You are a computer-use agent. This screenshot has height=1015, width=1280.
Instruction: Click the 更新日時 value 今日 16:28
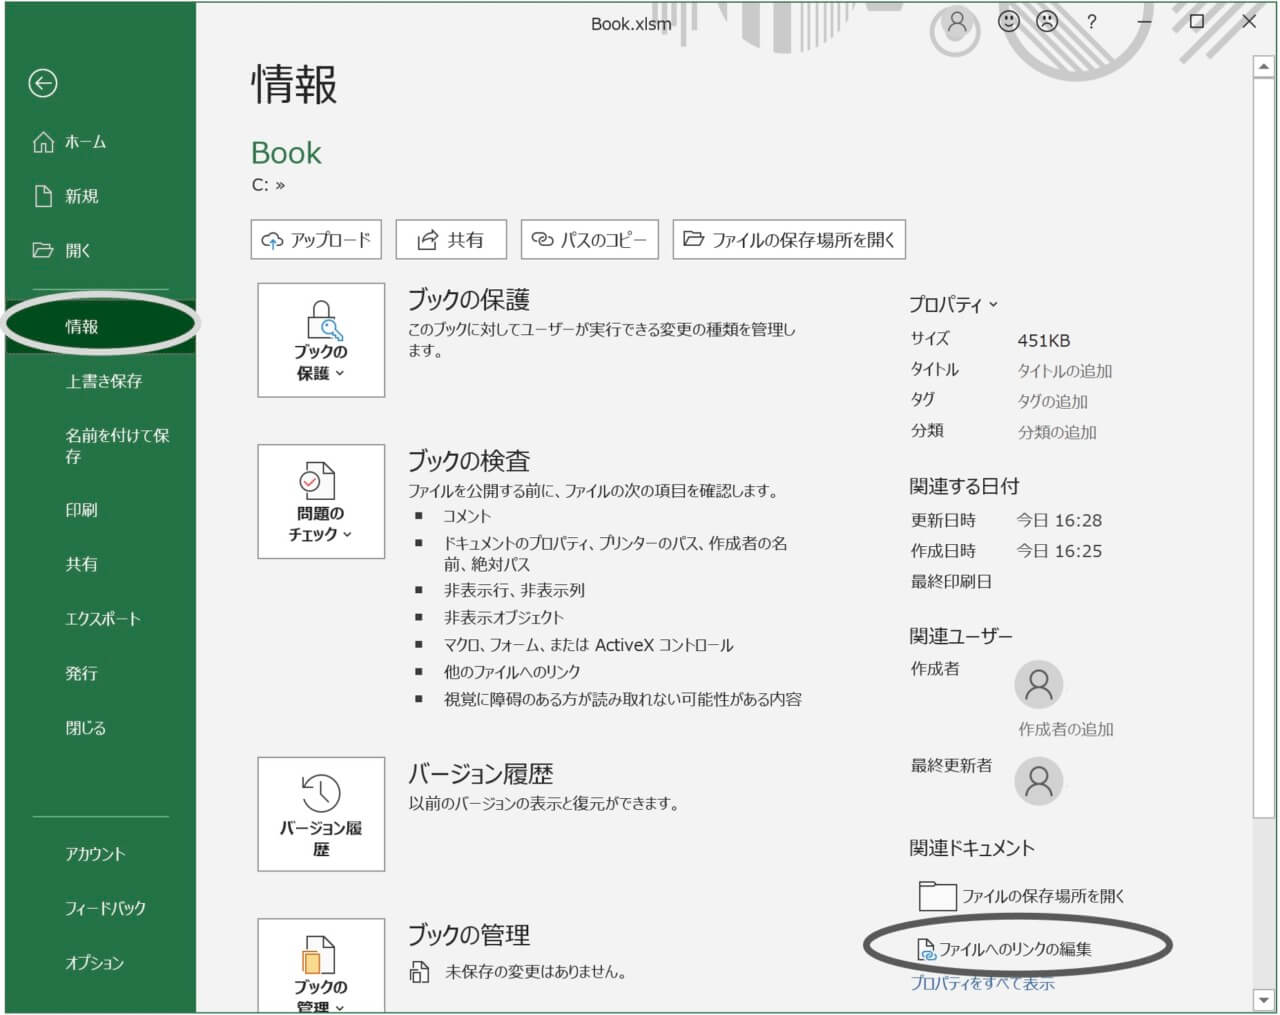(x=1059, y=520)
